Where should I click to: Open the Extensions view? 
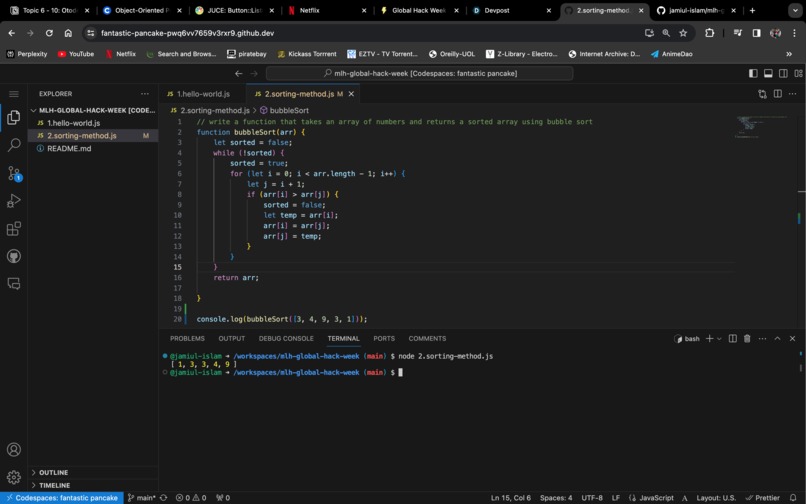tap(14, 228)
